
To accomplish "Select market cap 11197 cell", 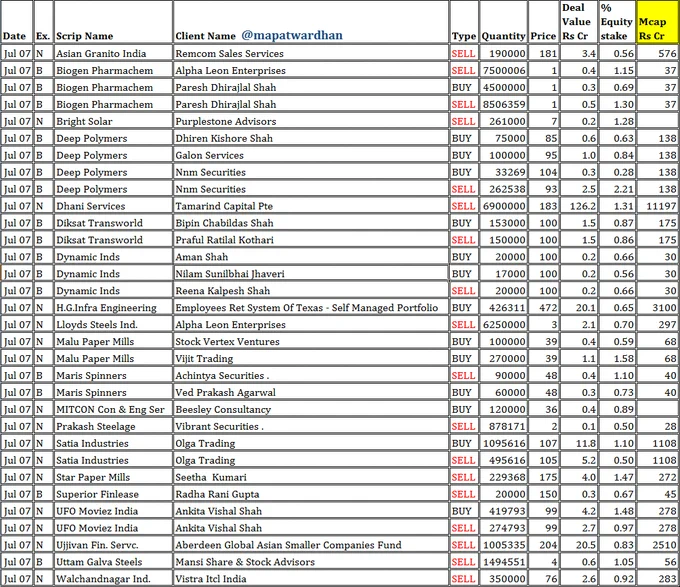I will [x=657, y=206].
